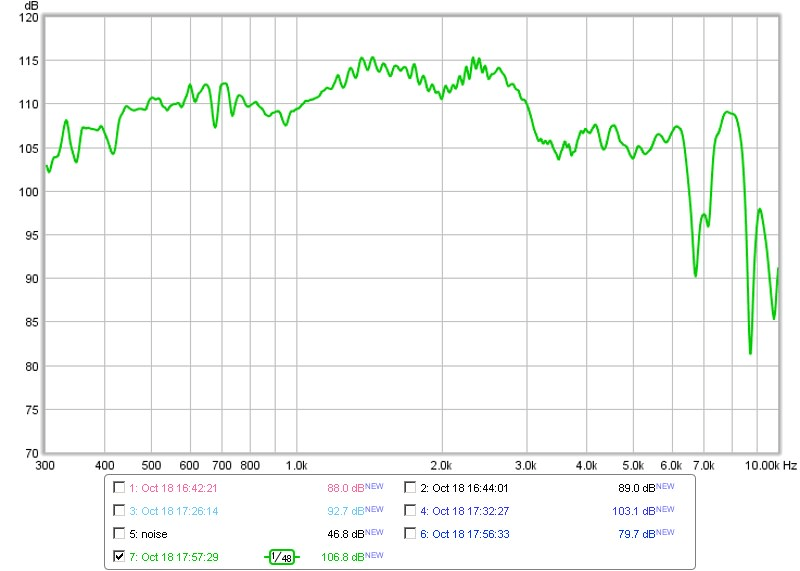This screenshot has height=571, width=800.
Task: Click the 1/48 smoothing indicator
Action: tap(282, 557)
